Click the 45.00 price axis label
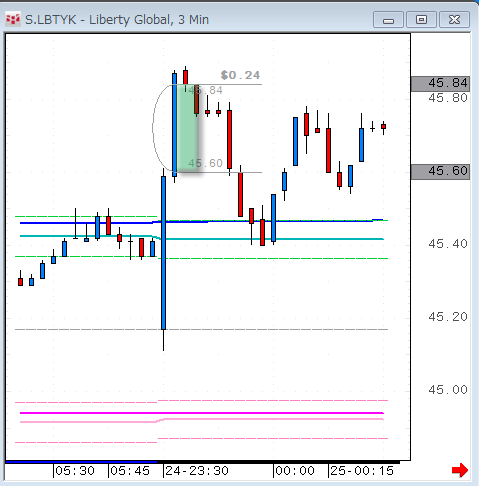The image size is (479, 486). point(448,390)
